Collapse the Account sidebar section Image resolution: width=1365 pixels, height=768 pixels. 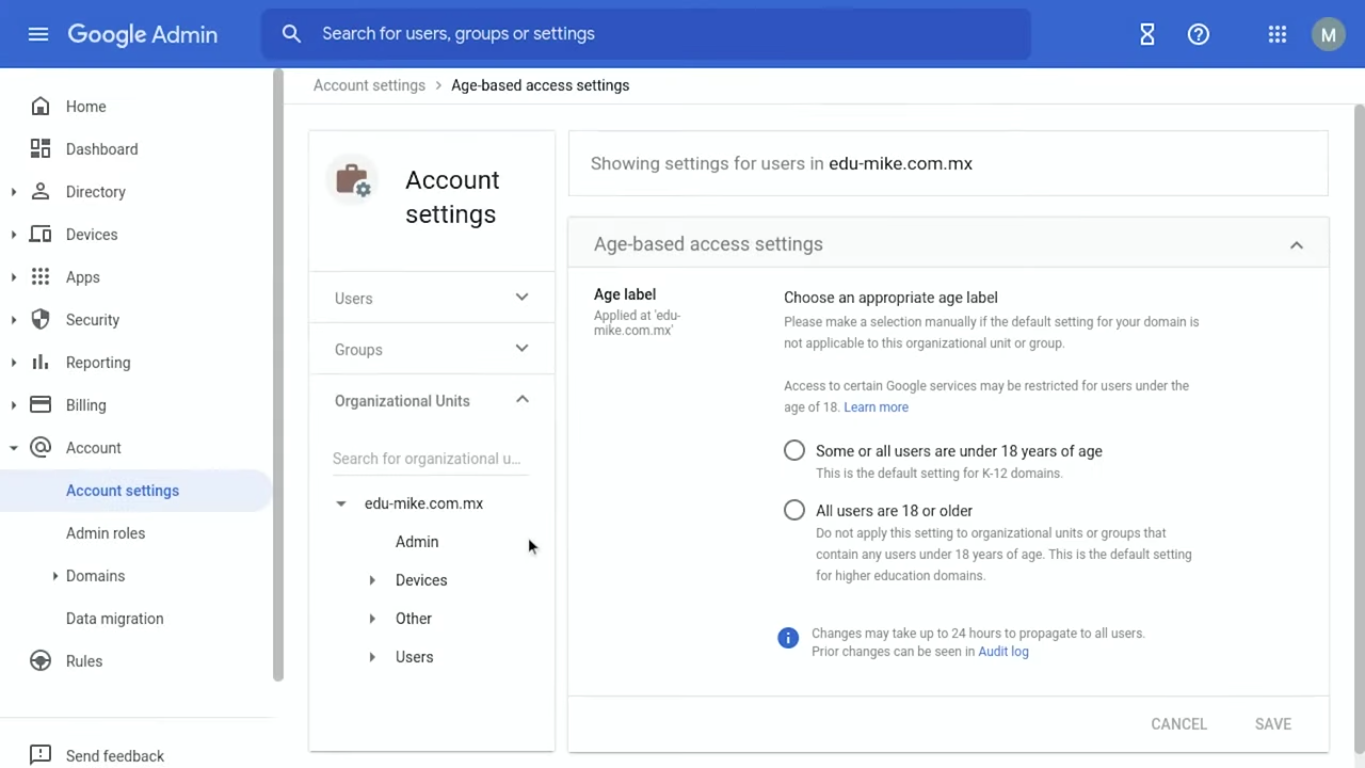pyautogui.click(x=13, y=448)
